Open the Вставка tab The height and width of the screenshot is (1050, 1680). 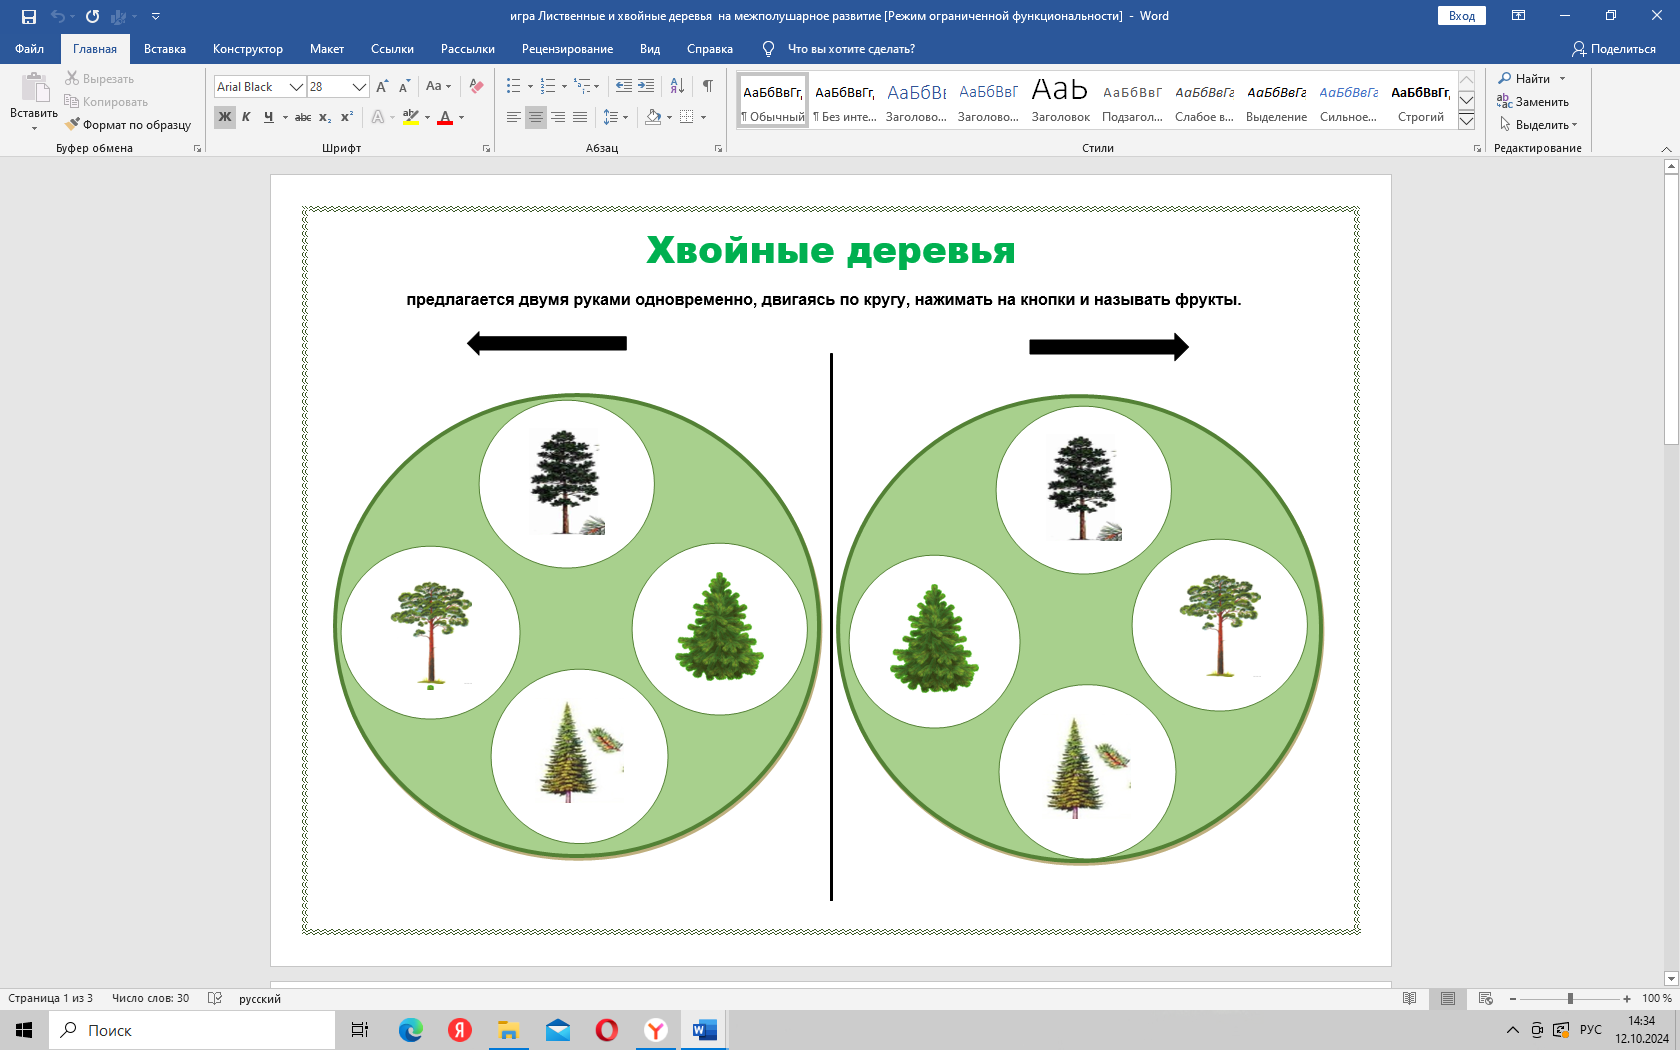pyautogui.click(x=164, y=49)
